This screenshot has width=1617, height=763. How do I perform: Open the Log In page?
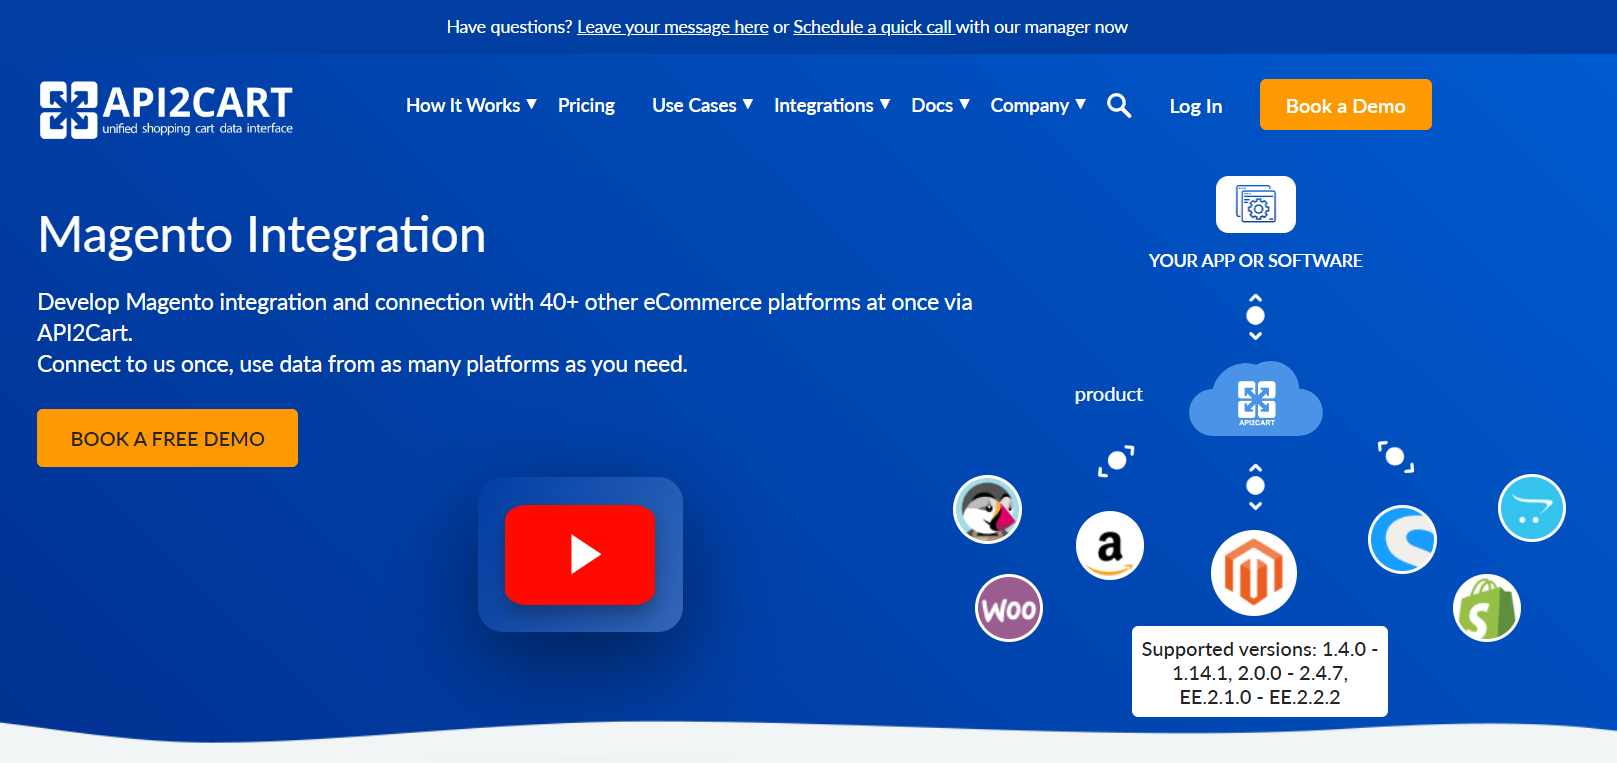tap(1196, 106)
